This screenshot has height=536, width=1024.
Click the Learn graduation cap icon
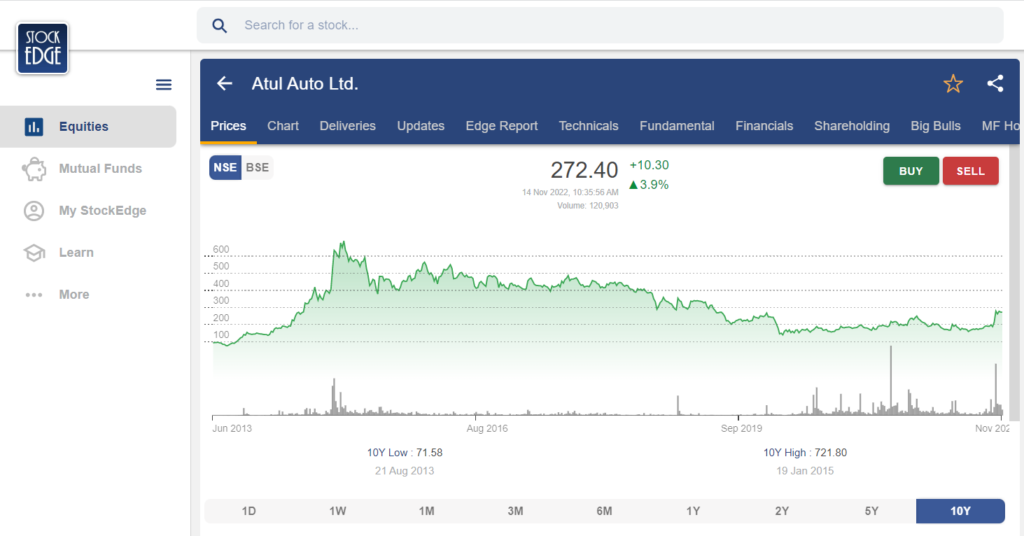(34, 253)
